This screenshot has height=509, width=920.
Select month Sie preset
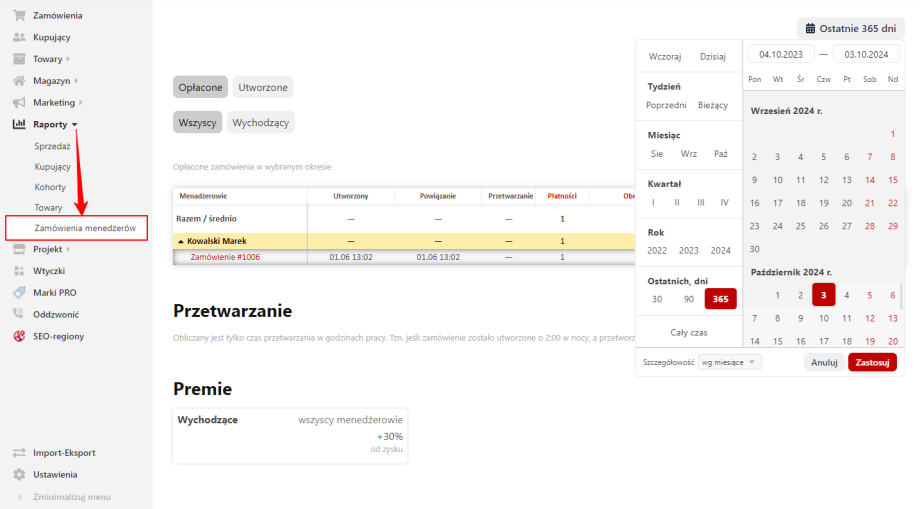pyautogui.click(x=657, y=154)
